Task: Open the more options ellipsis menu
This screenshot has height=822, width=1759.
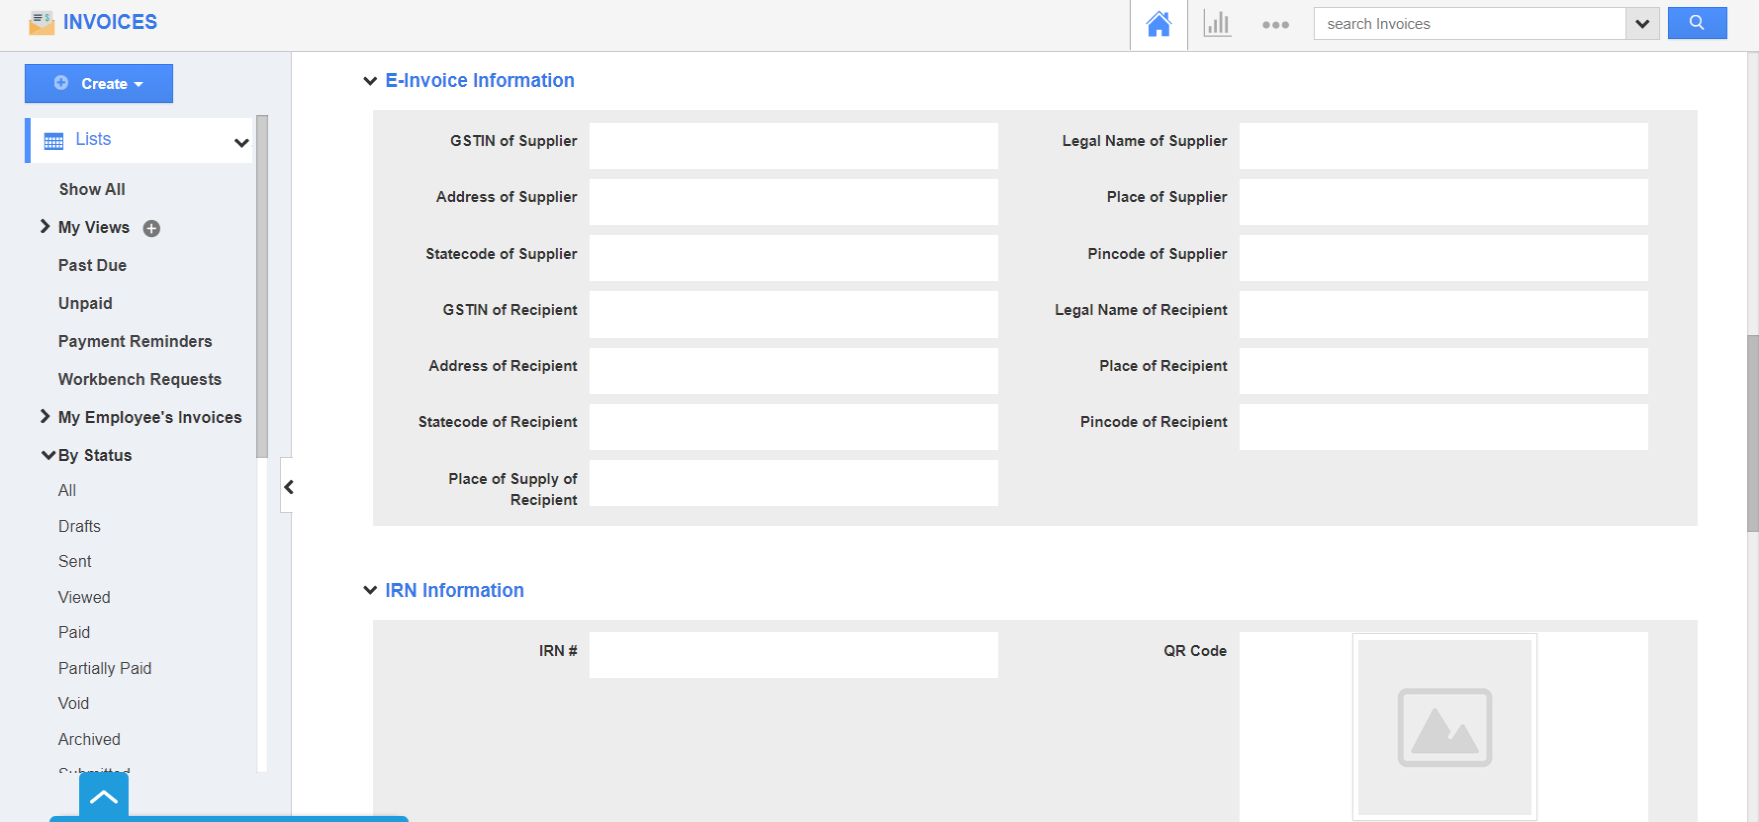Action: point(1275,24)
